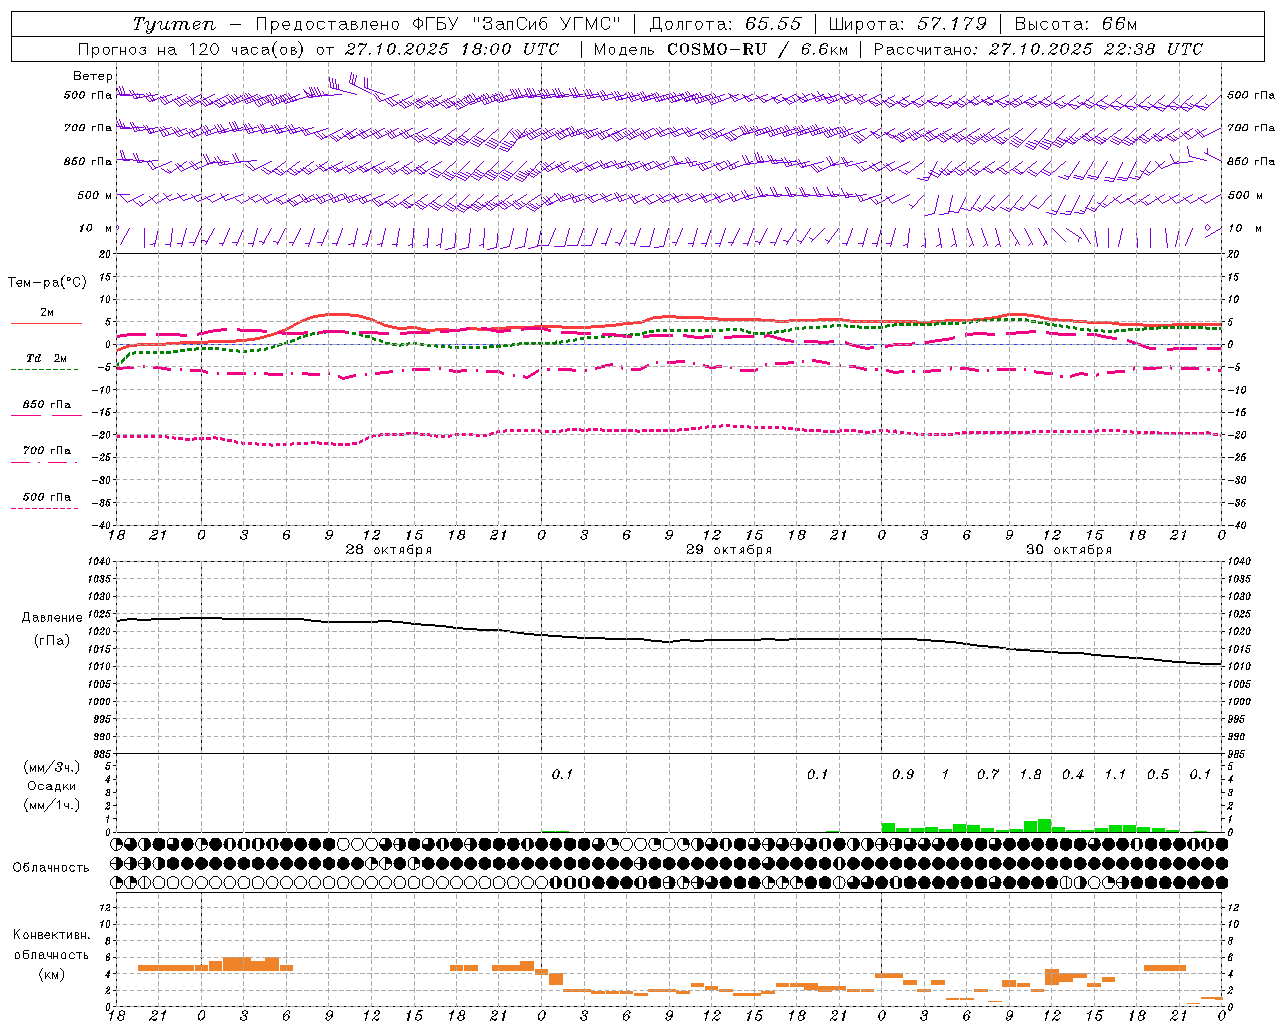Click the Долгота: 65.55 header field
1280x1024 pixels.
click(726, 24)
